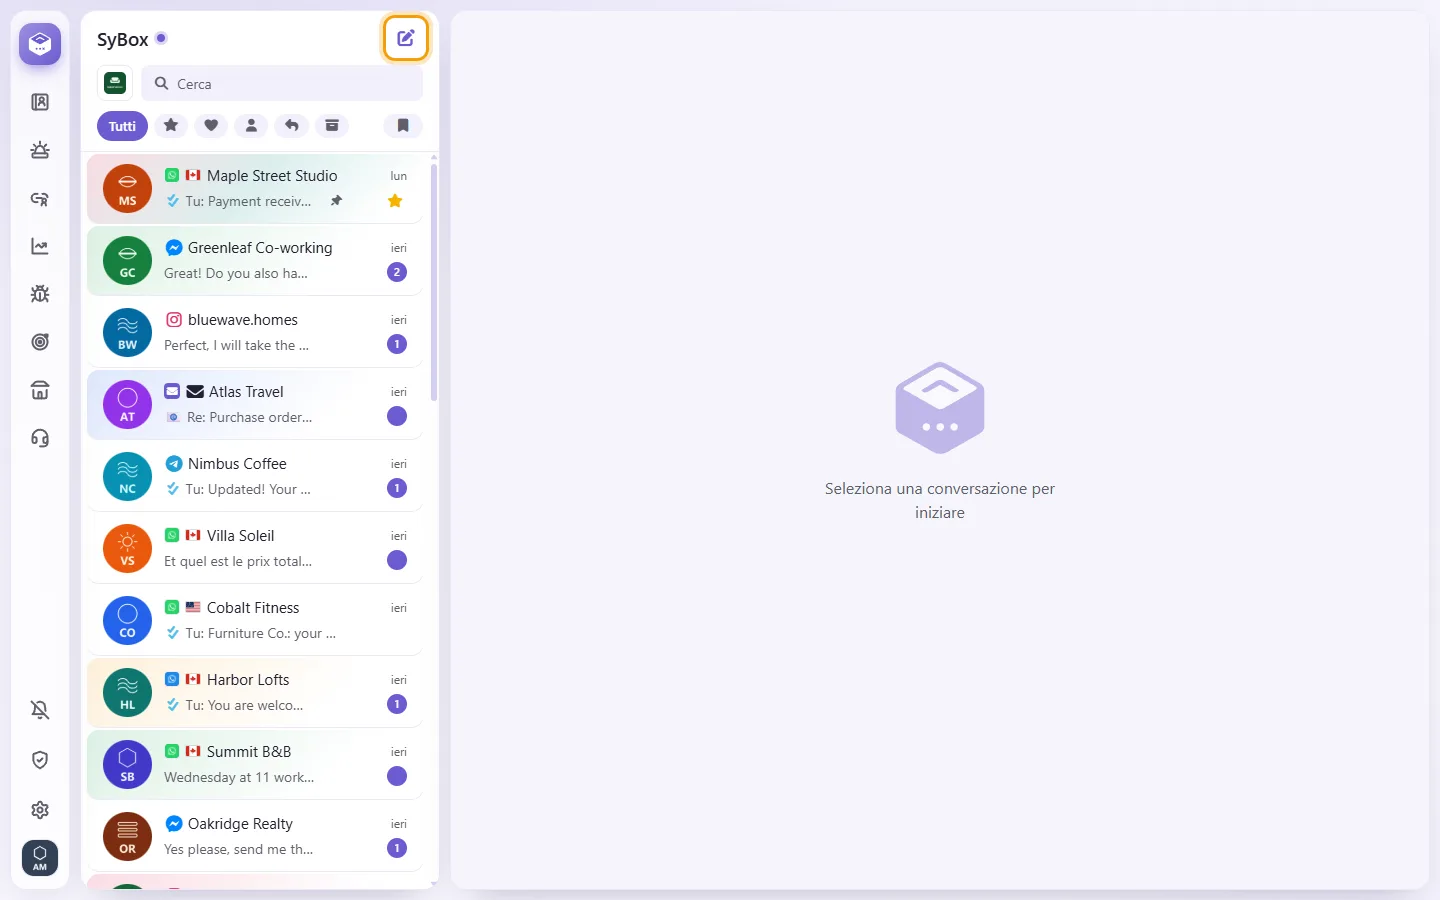This screenshot has width=1440, height=900.
Task: Select the target icon in sidebar
Action: click(x=40, y=342)
